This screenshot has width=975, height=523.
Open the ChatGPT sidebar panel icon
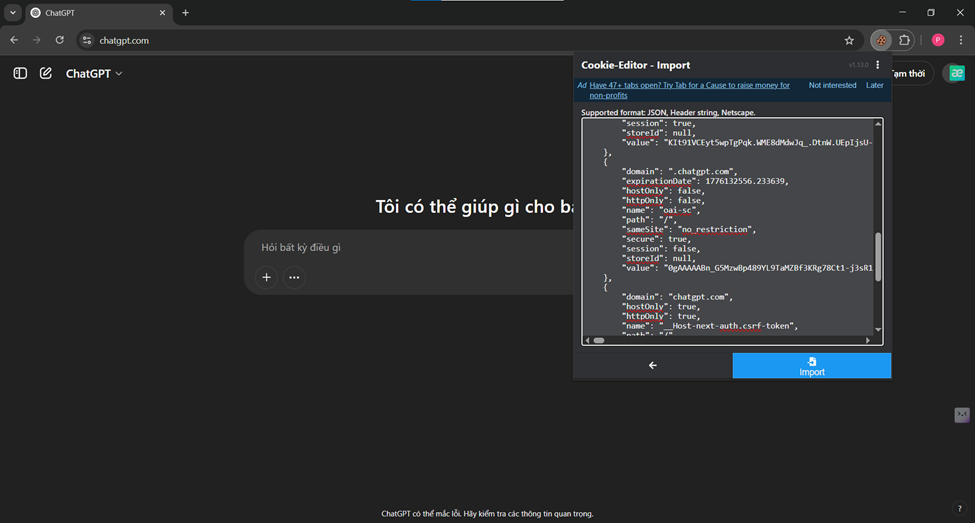click(x=20, y=73)
